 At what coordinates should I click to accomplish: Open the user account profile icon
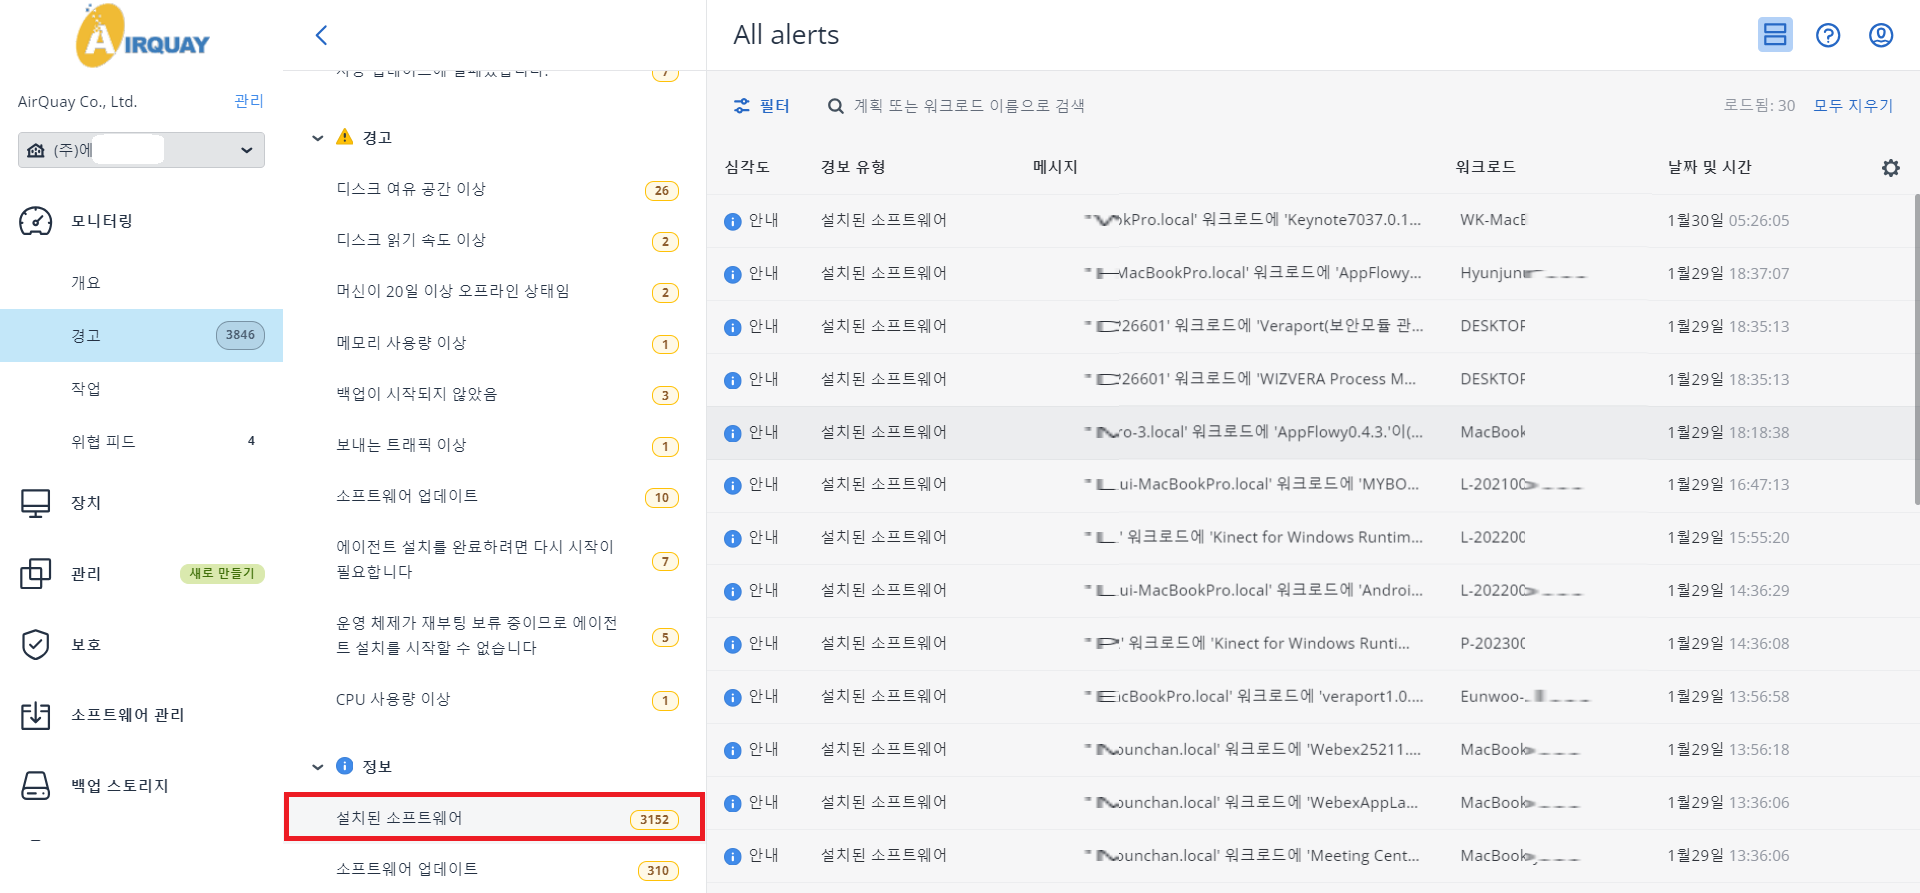1881,35
